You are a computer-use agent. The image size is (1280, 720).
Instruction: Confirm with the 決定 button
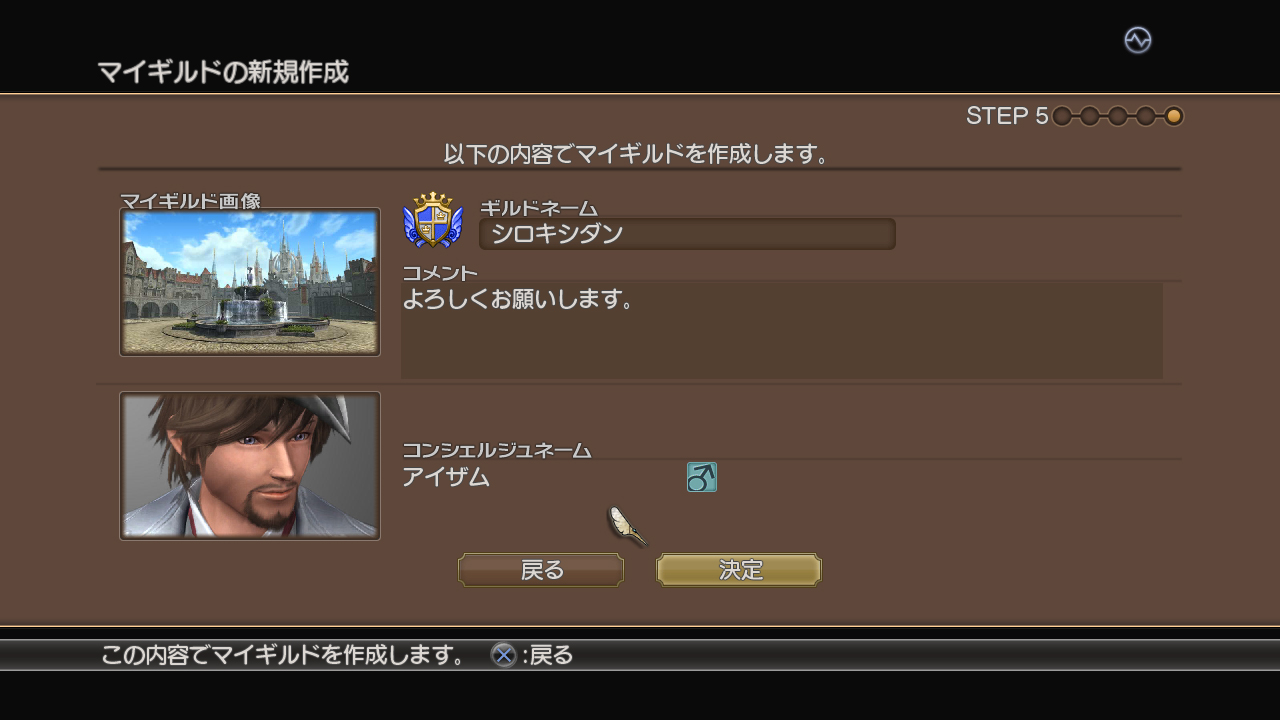tap(739, 570)
